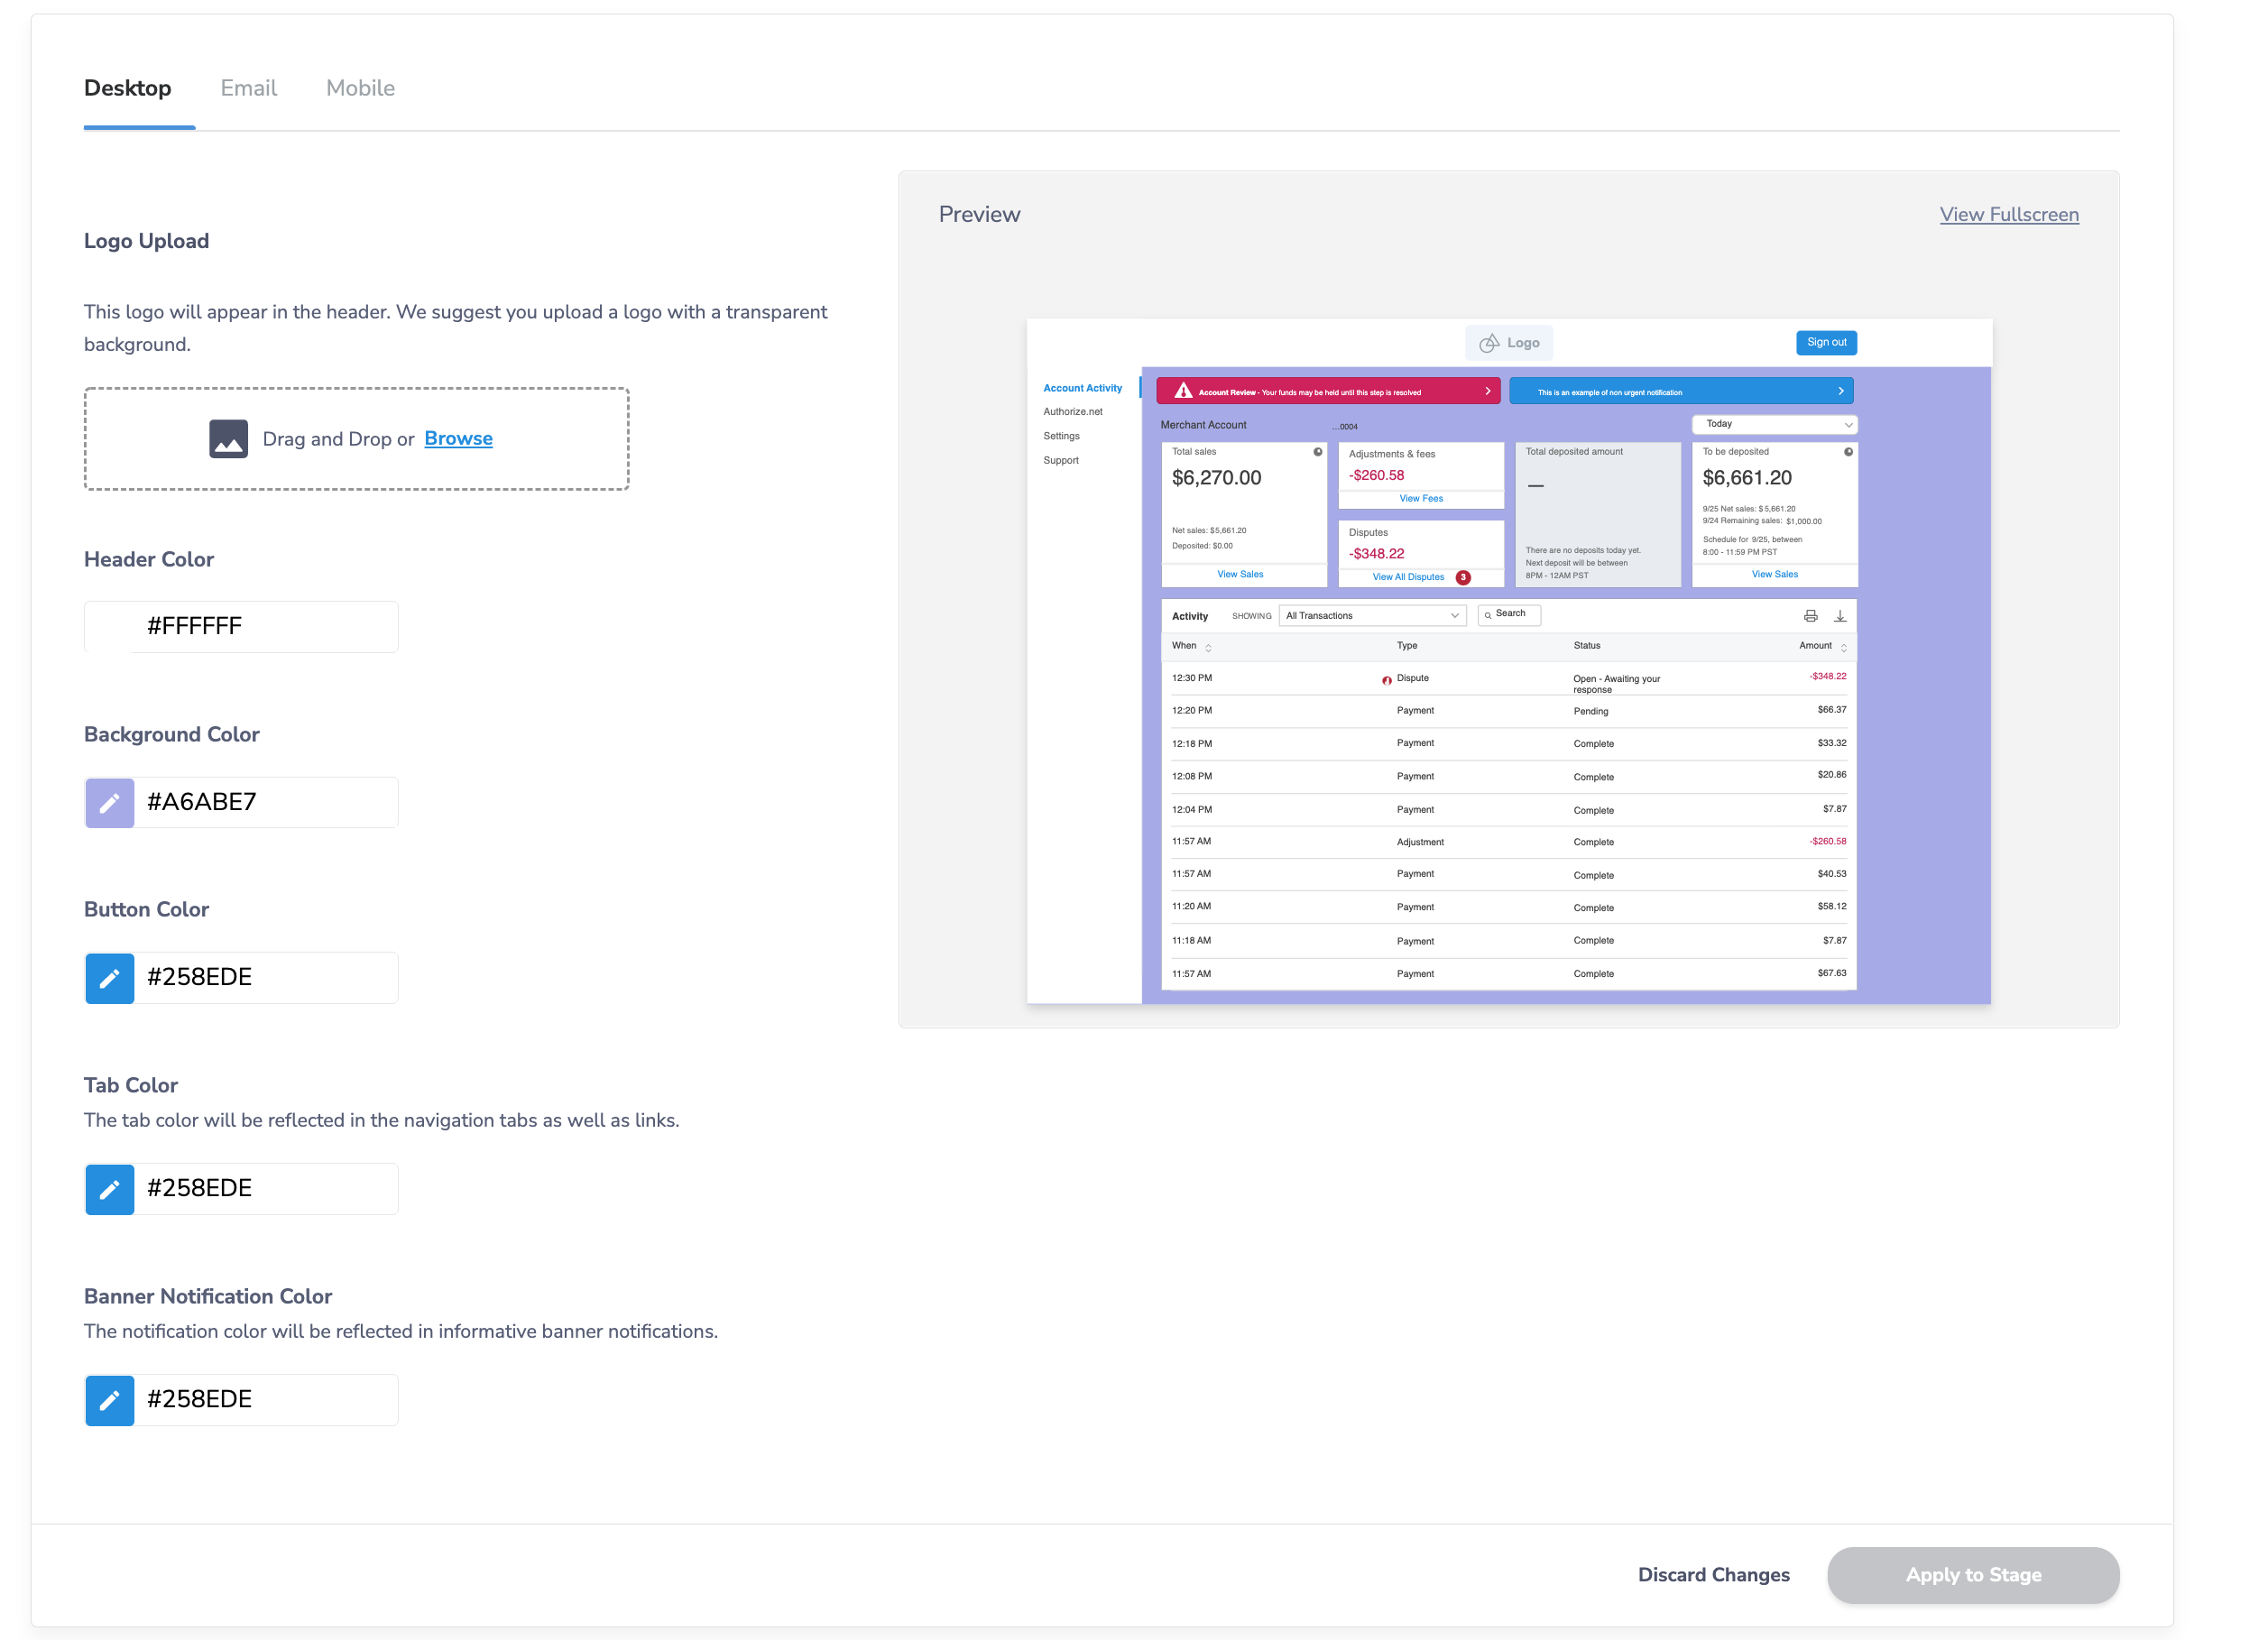Click the pencil edit icon for Tab Color
The width and height of the screenshot is (2268, 1640).
(109, 1187)
